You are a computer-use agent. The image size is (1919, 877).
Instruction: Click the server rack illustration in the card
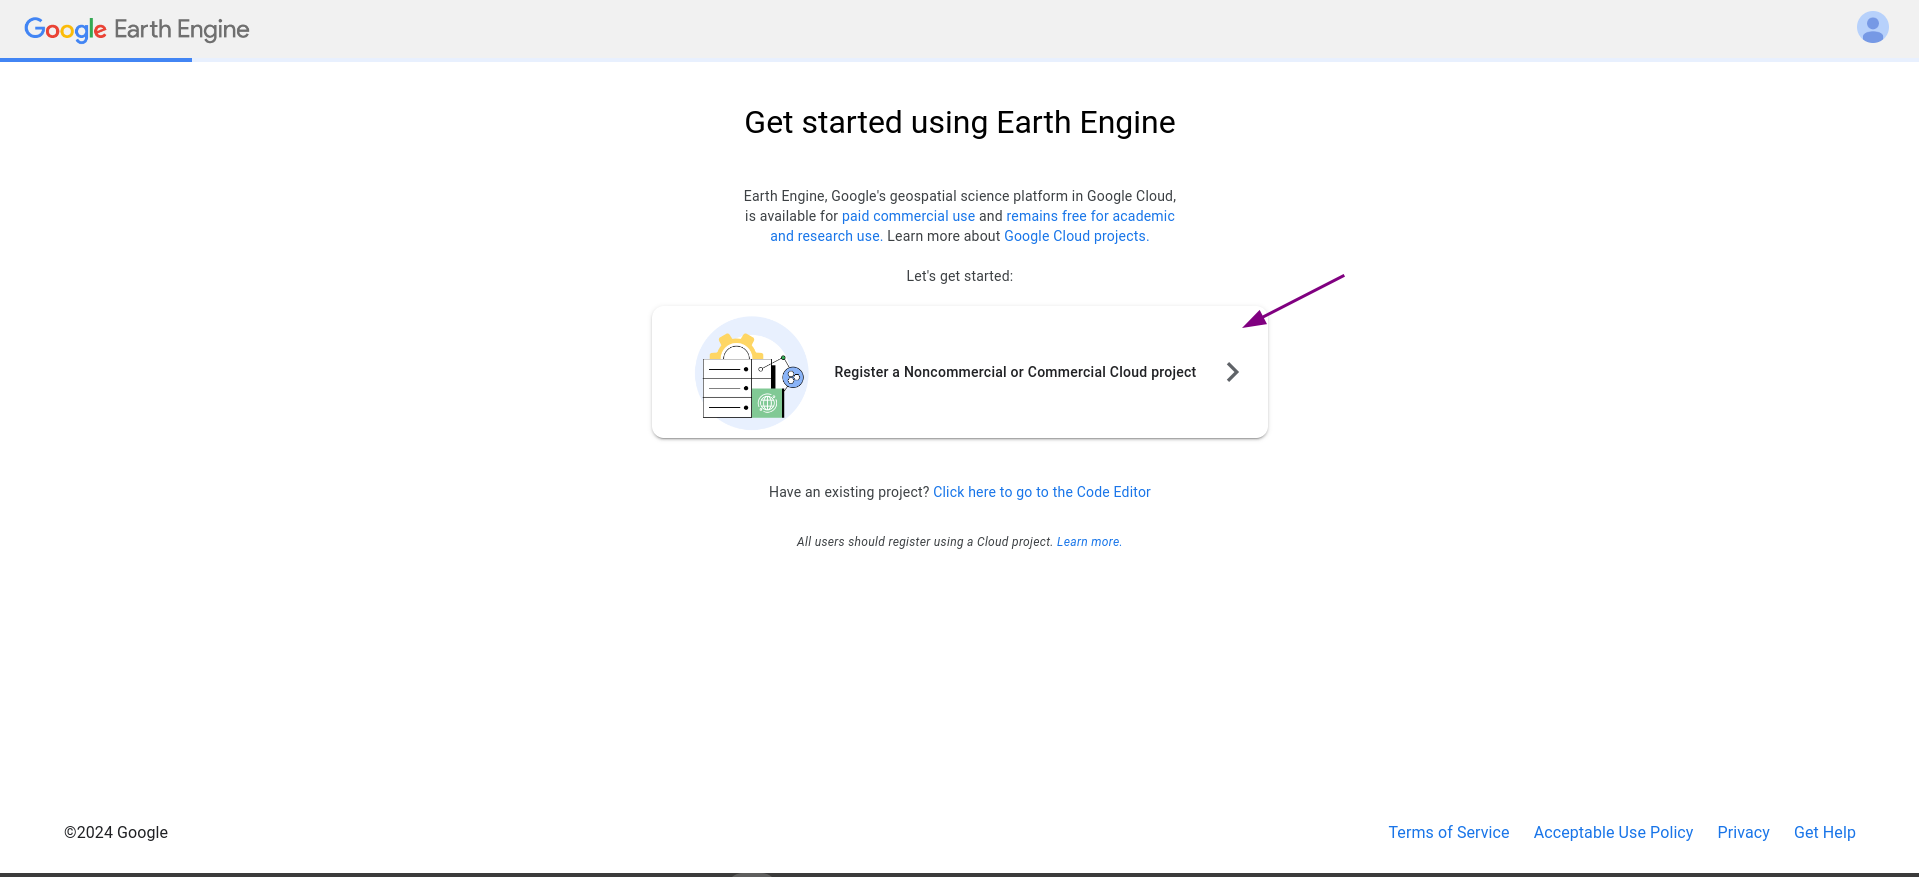(x=728, y=388)
